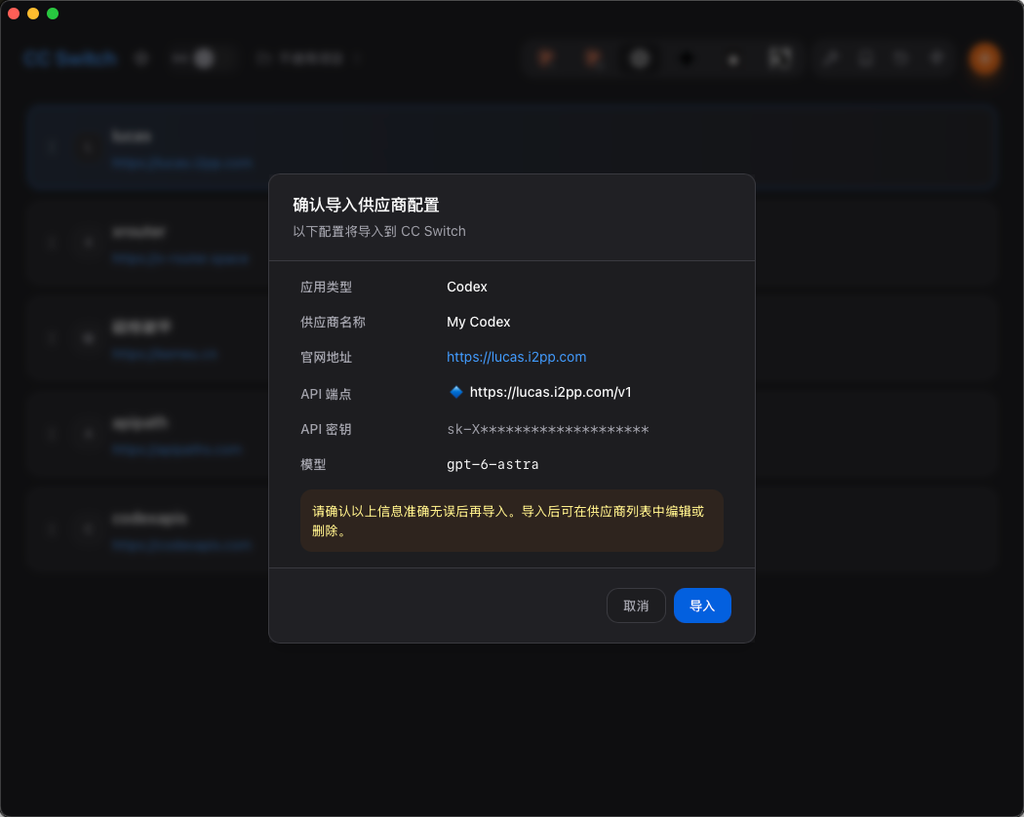Screen dimensions: 1024x817
Task: Click the 导入 button to import the configuration
Action: 702,605
